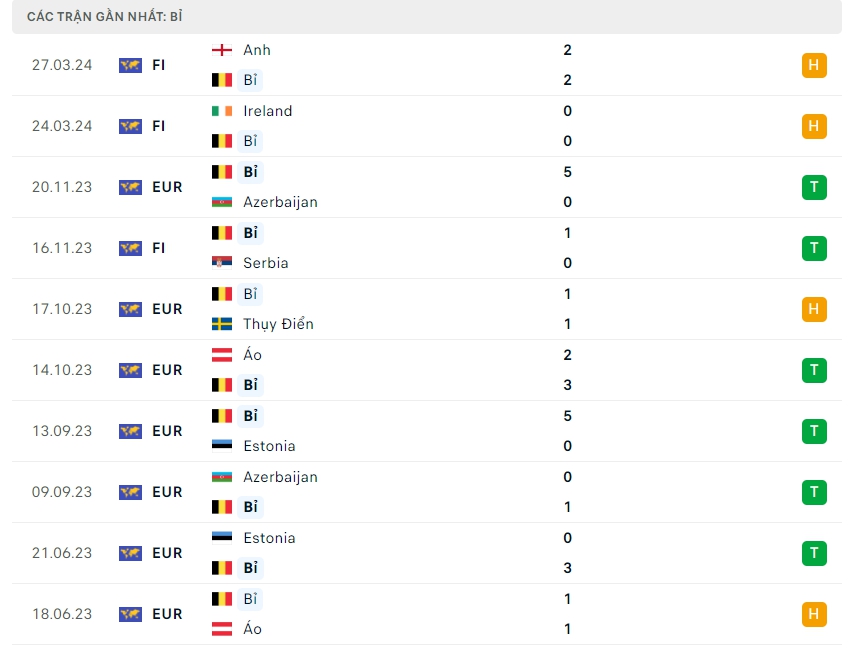Click the green T badge for Serbia match
This screenshot has height=648, width=855.
coord(814,248)
